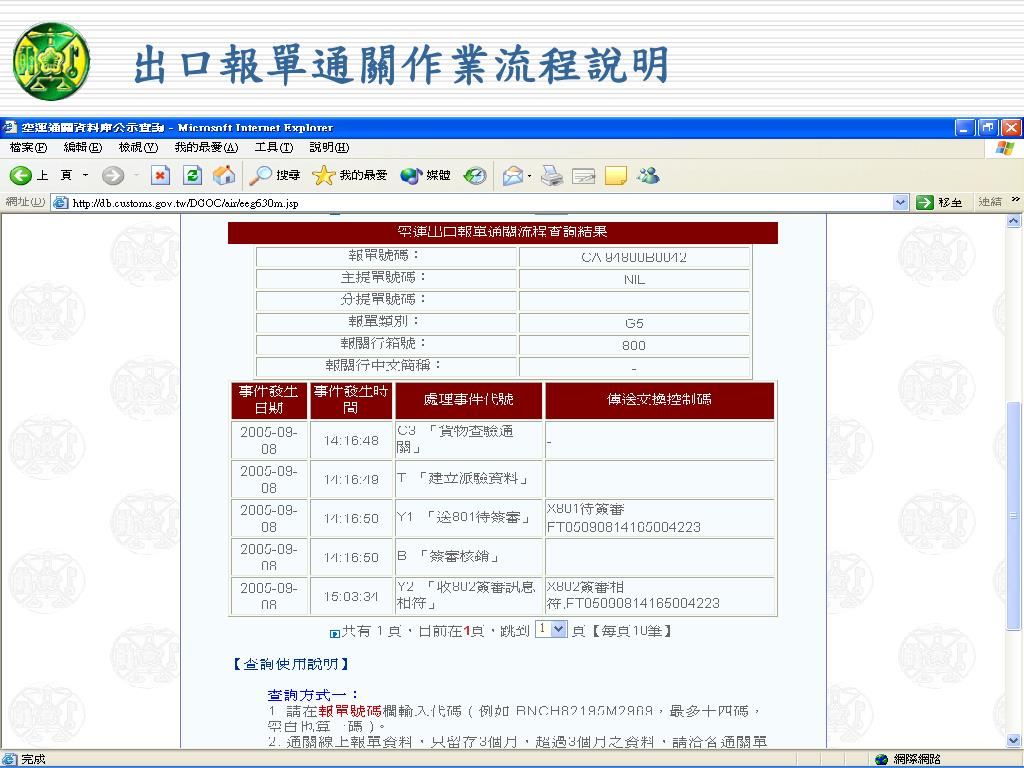
Task: Click the vertical scrollbar down arrow
Action: coord(1013,740)
